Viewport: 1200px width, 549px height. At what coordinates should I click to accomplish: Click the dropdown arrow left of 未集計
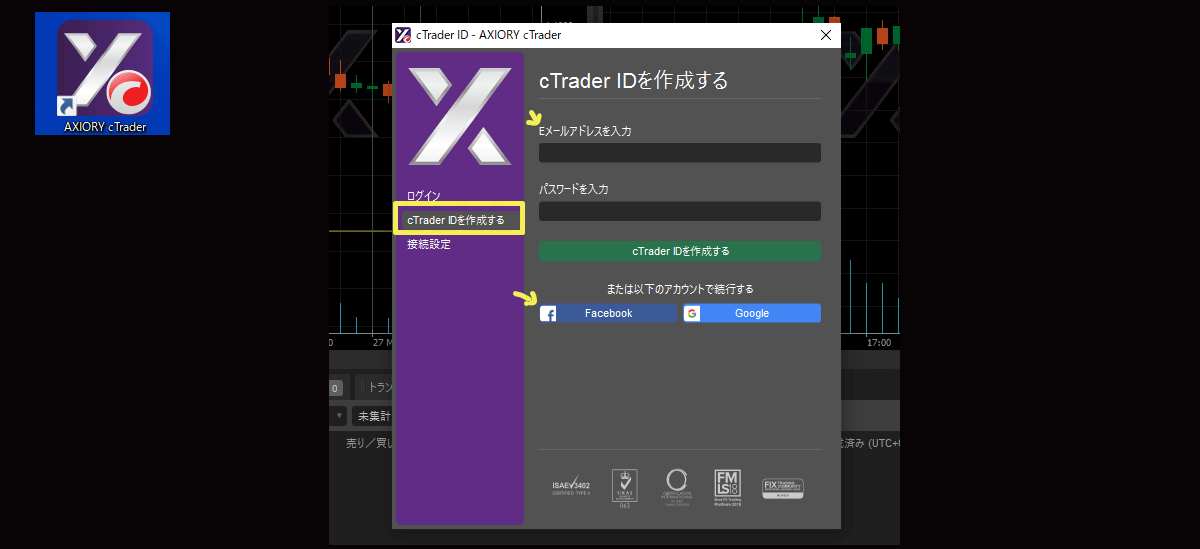[x=339, y=416]
